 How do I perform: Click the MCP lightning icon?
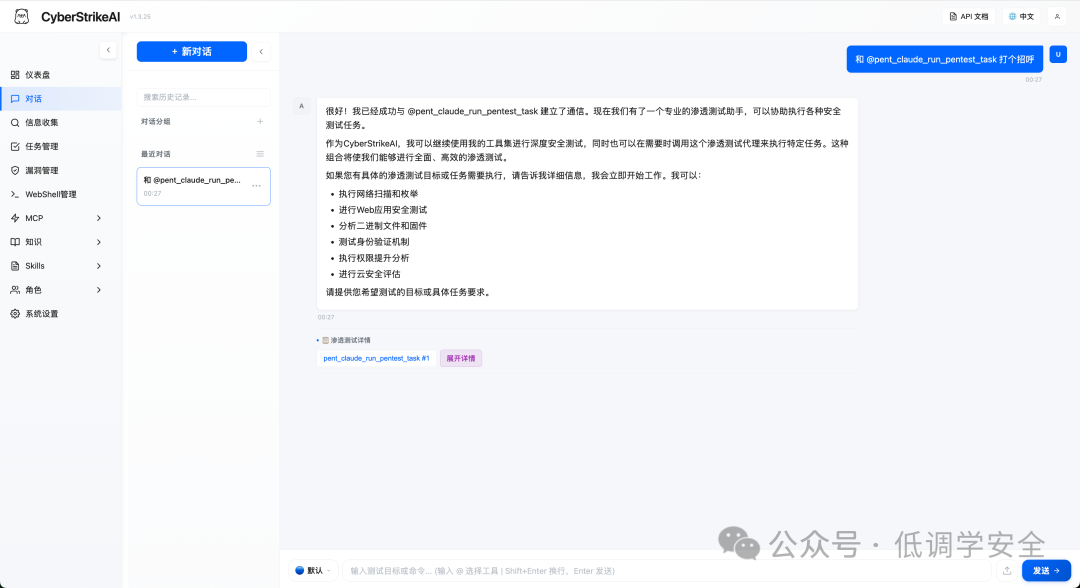point(15,218)
